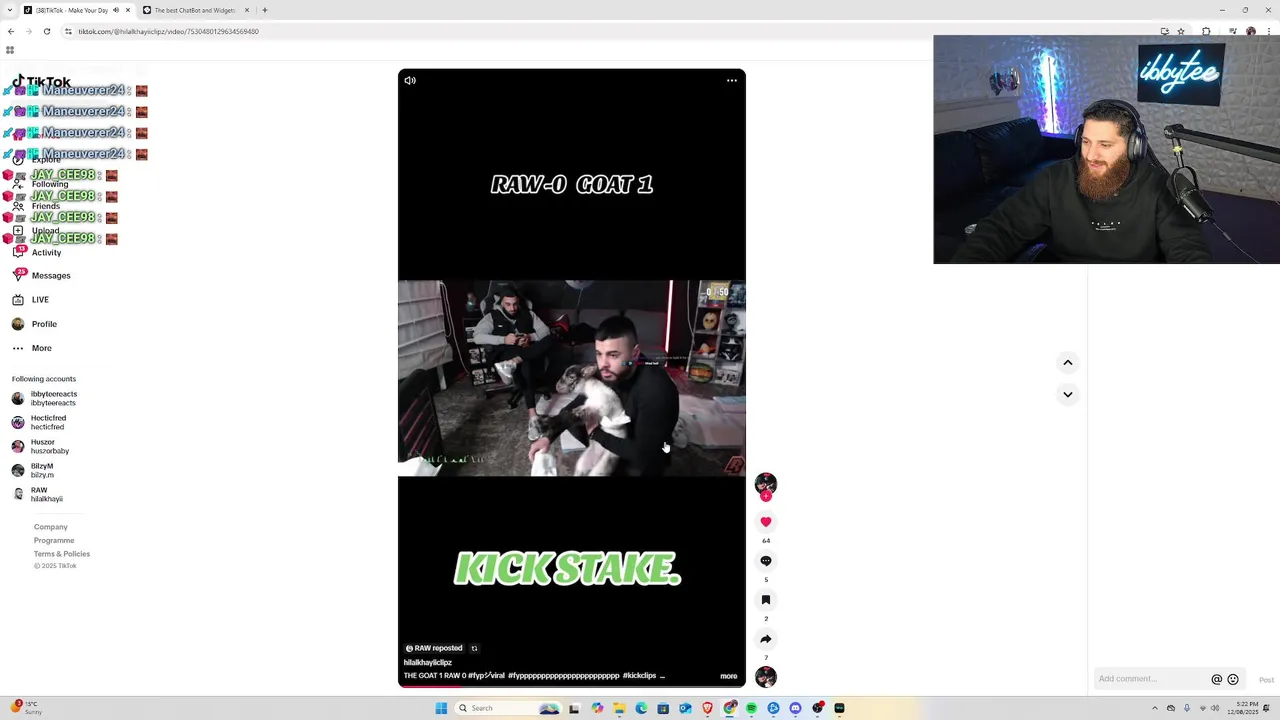
Task: Open Activity in the TikTok sidebar
Action: coord(46,252)
